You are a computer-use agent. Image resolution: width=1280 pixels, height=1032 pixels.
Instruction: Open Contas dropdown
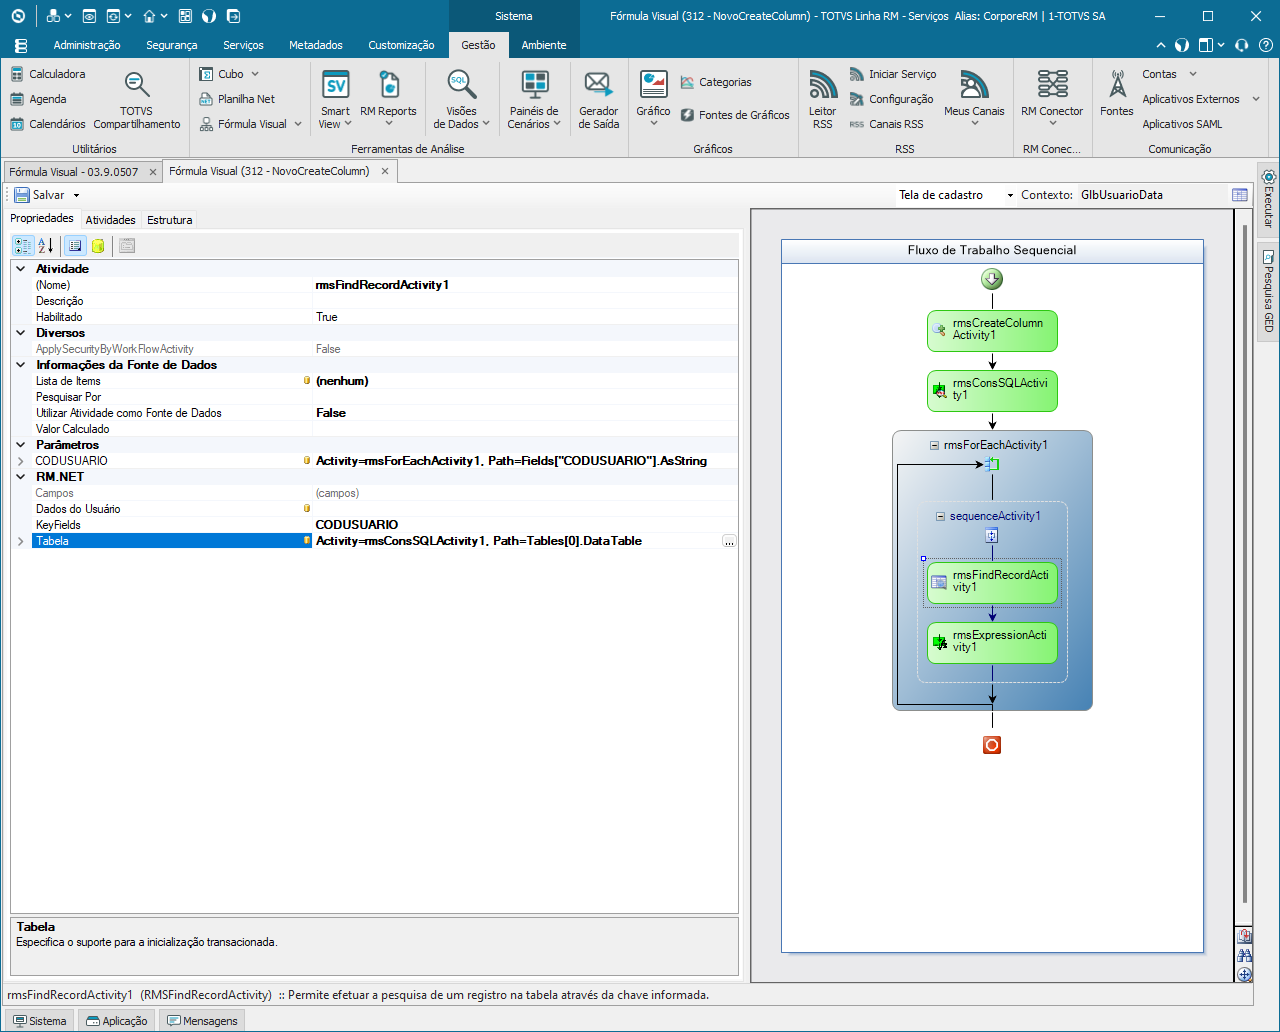click(x=1193, y=74)
